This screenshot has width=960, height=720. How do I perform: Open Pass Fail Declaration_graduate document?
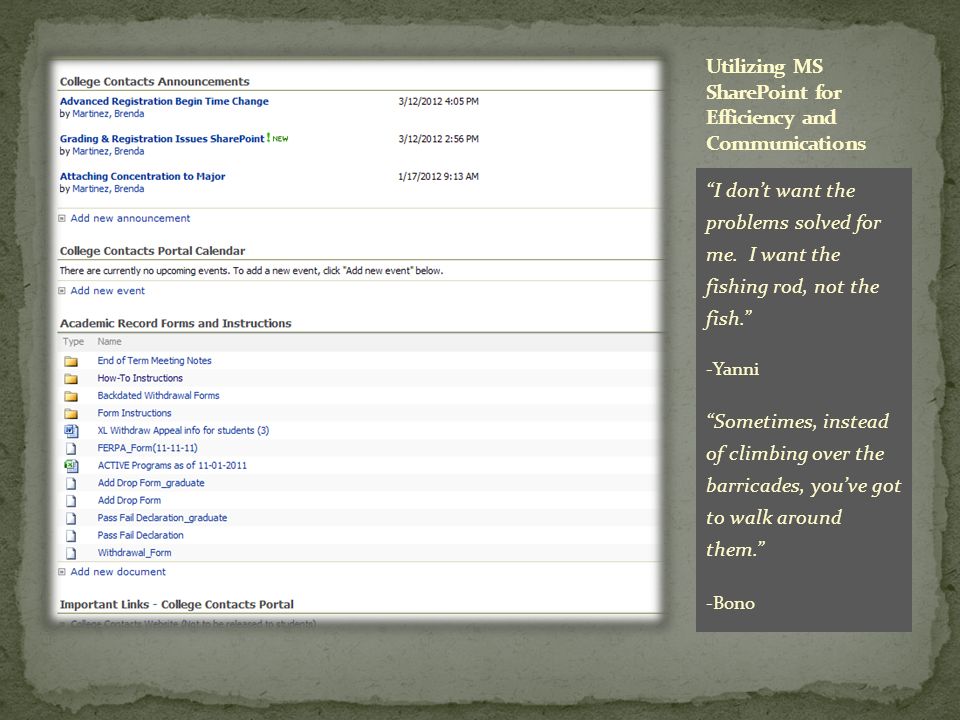[162, 518]
